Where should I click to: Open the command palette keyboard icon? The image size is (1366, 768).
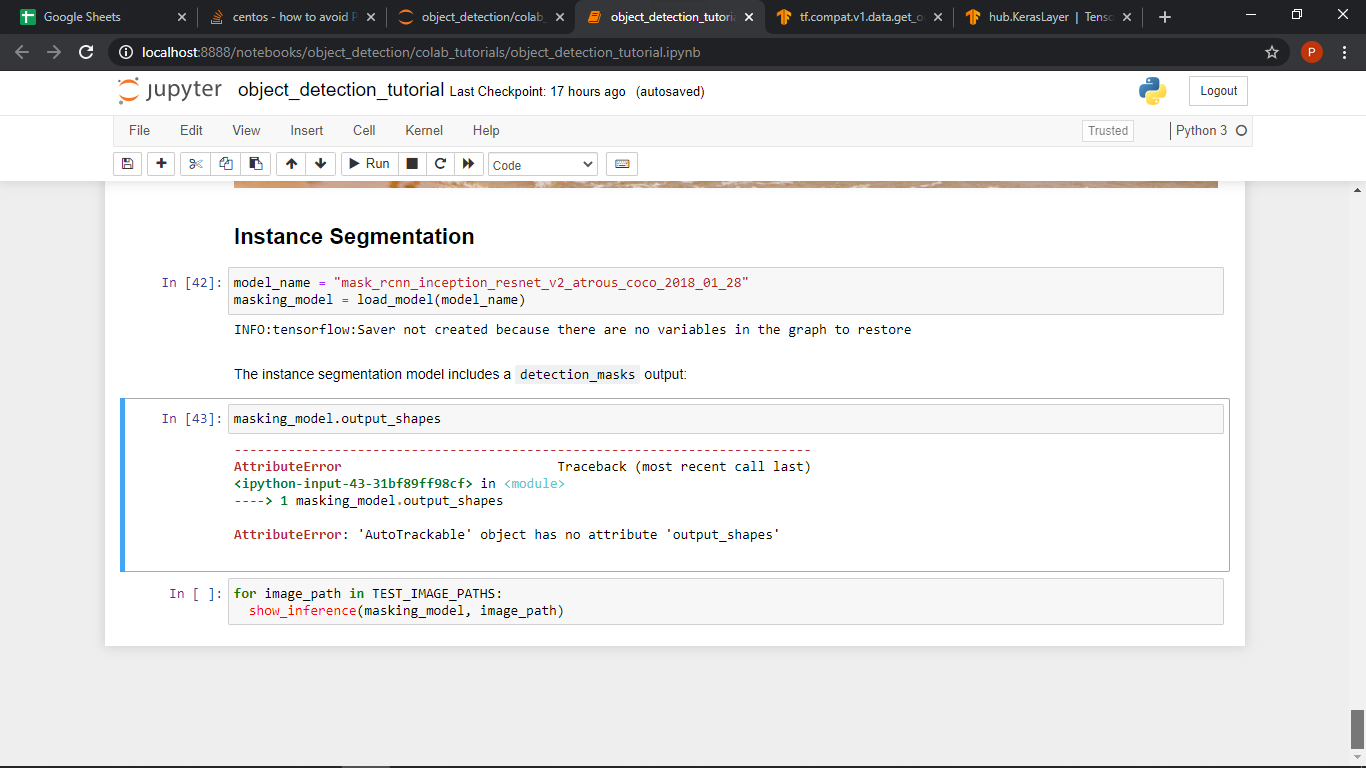621,163
